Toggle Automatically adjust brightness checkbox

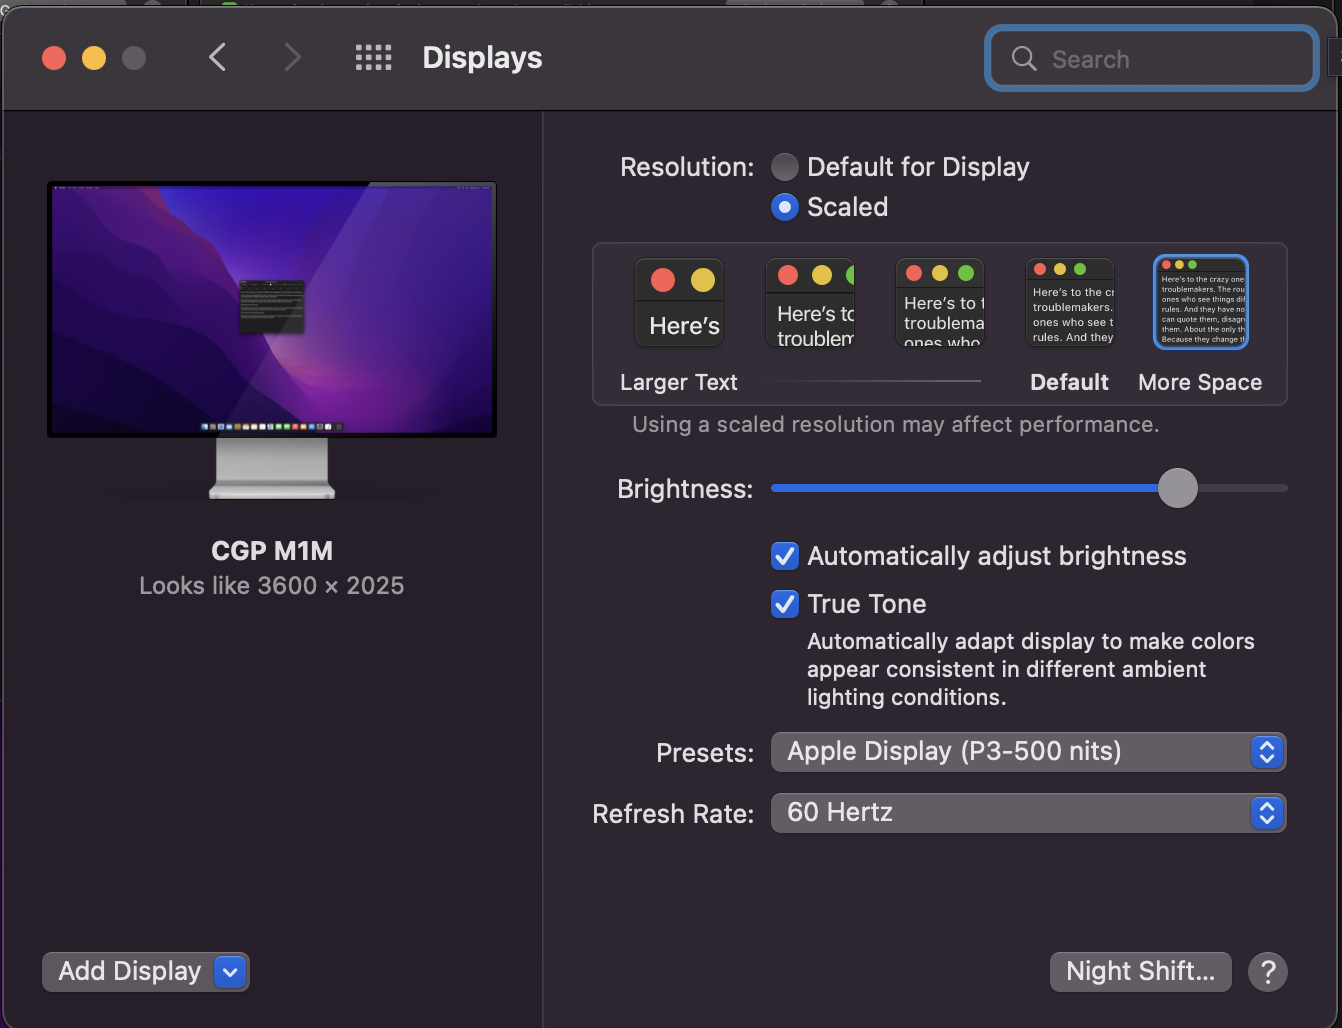click(x=785, y=556)
